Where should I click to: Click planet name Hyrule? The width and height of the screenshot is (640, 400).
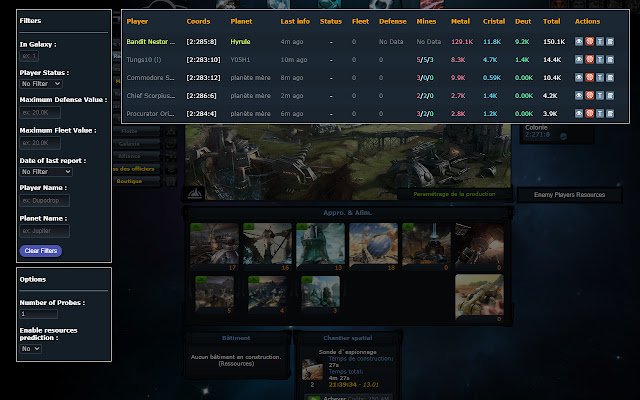[240, 41]
